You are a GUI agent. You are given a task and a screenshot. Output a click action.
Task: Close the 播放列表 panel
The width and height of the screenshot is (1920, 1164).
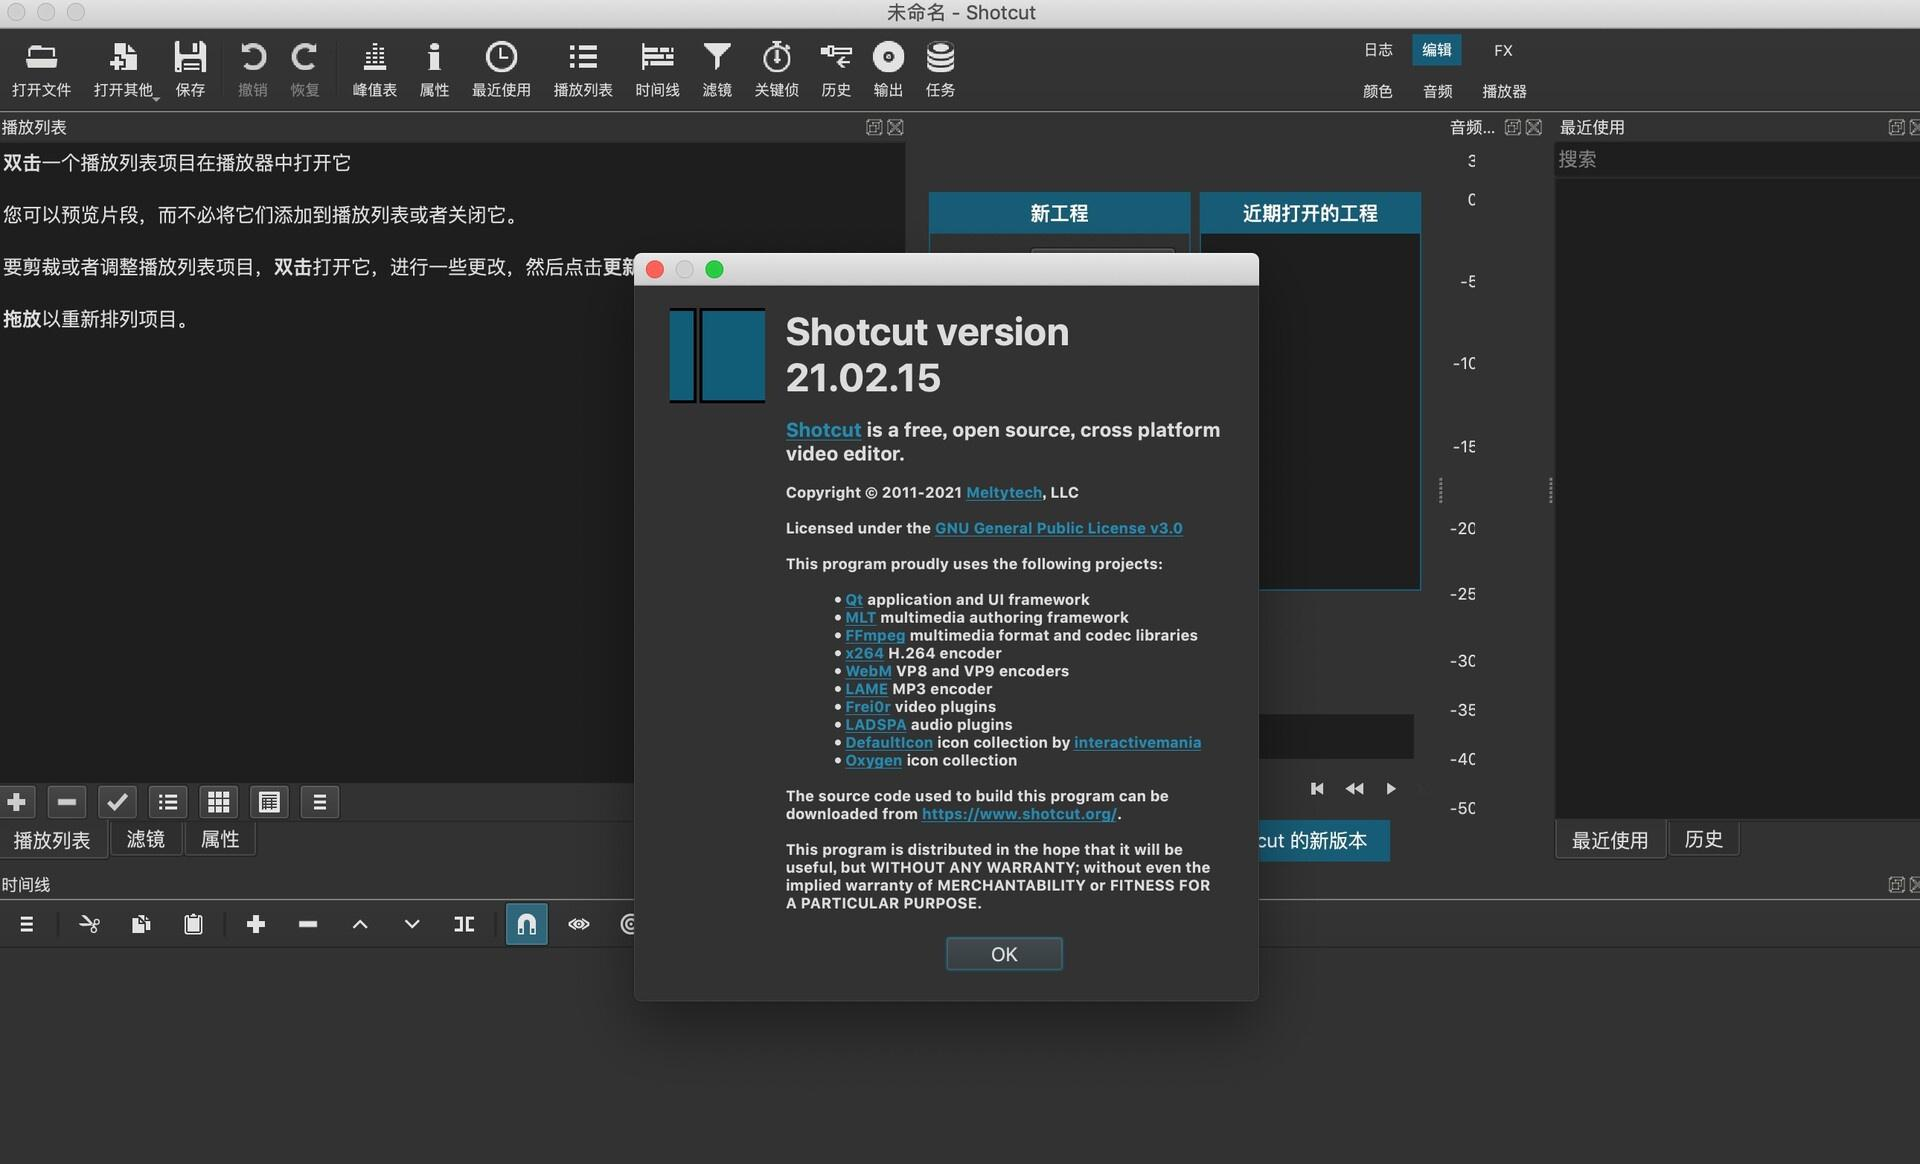[895, 127]
